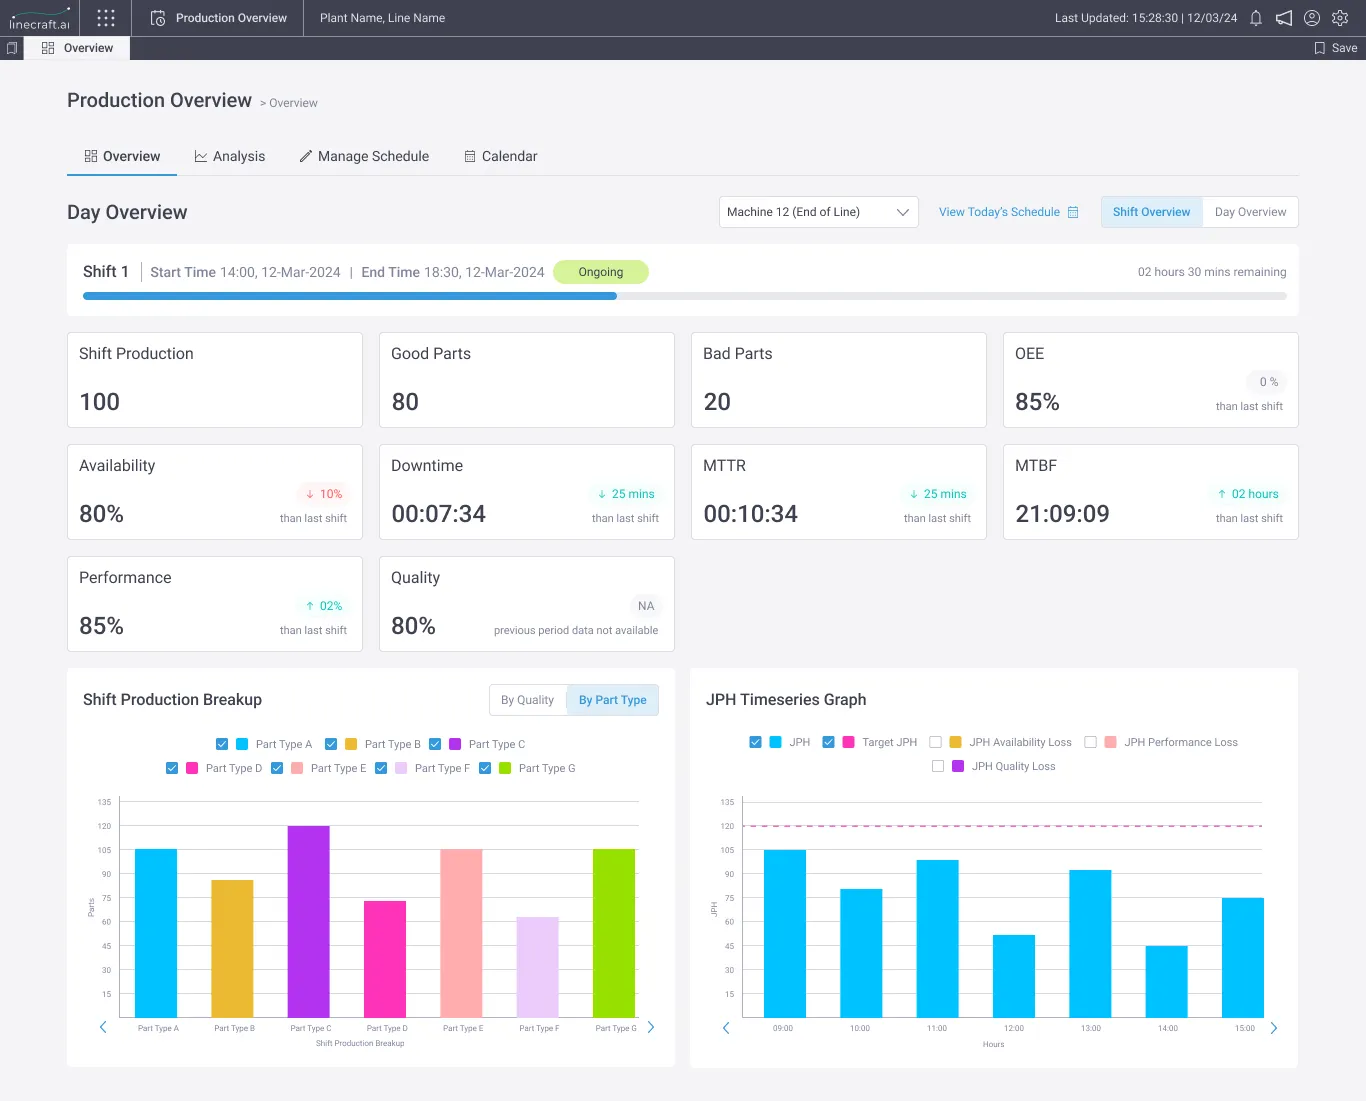This screenshot has height=1101, width=1366.
Task: Click the Part Type A blue legend swatch
Action: (242, 744)
